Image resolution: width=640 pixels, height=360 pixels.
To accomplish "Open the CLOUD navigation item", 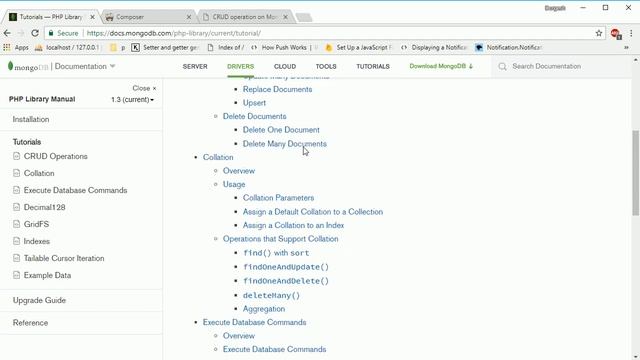I will [x=285, y=66].
